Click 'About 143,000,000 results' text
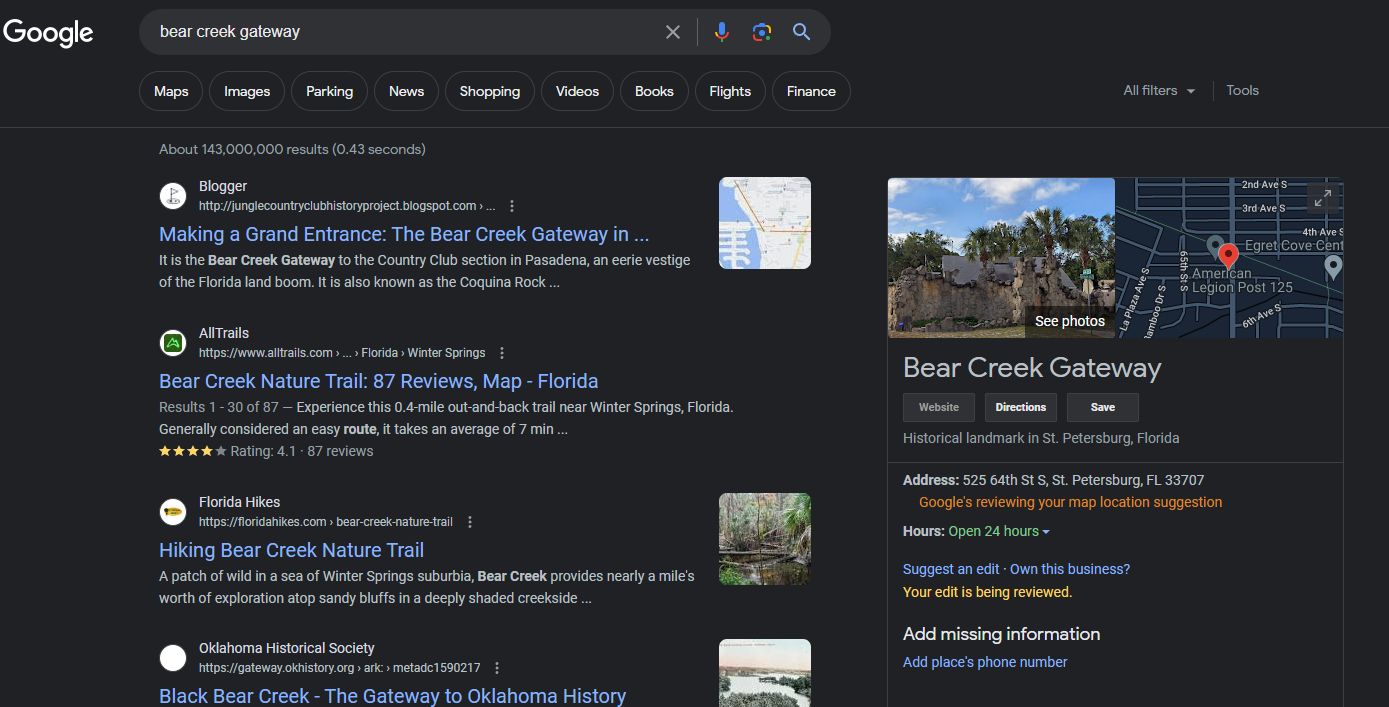Screen dimensions: 1389x707 292,149
